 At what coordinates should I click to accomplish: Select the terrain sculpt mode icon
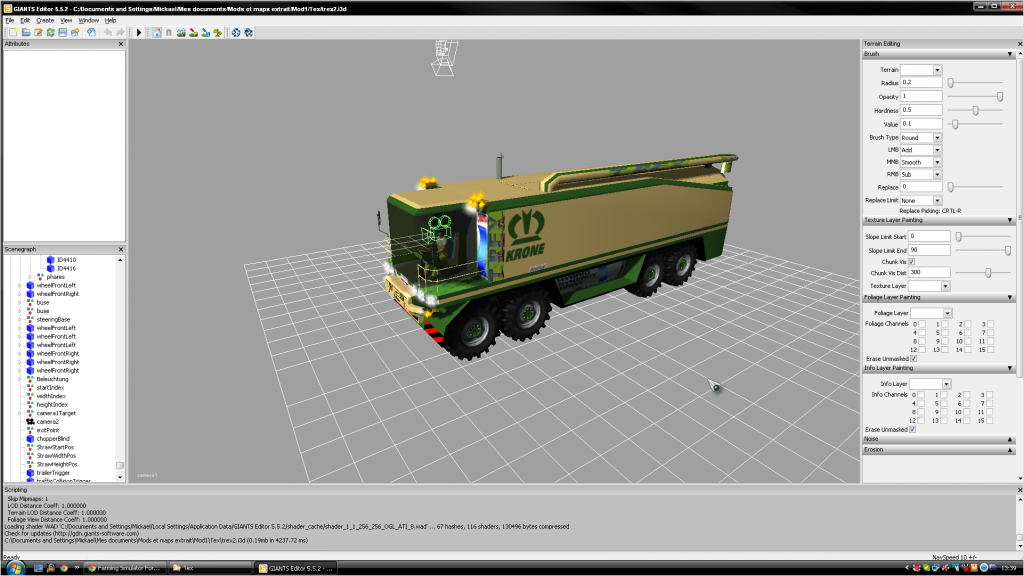[181, 33]
